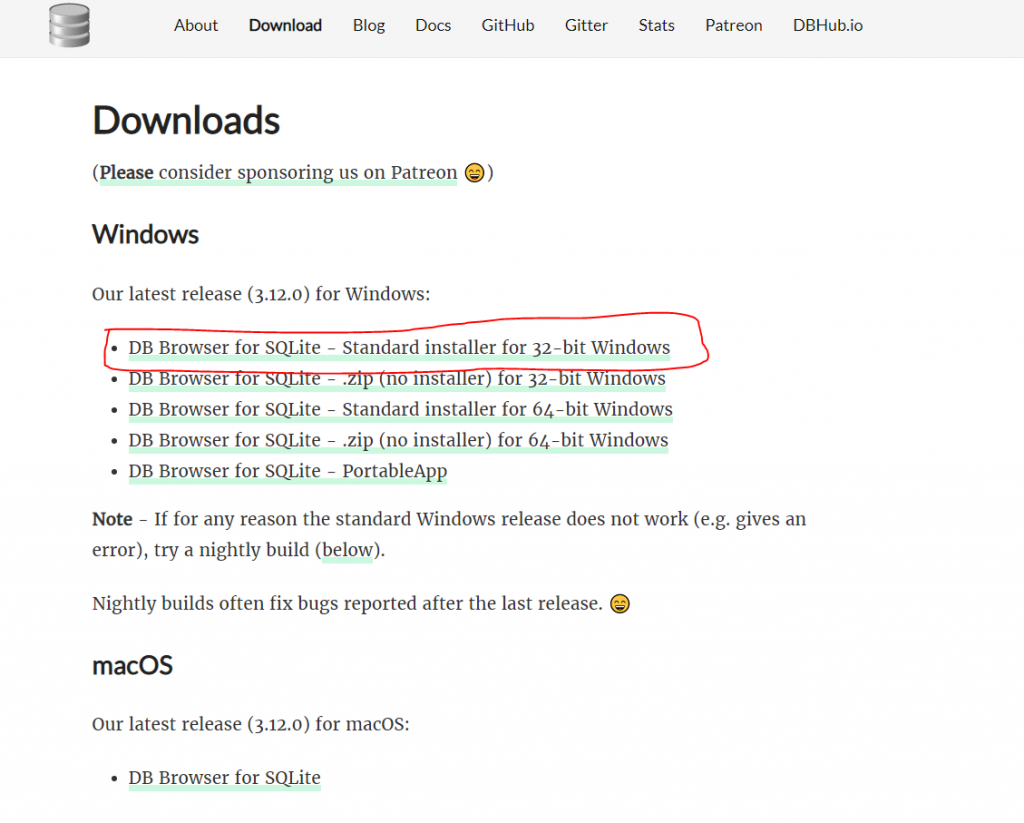Click the grinning emoji after Patreon link
The width and height of the screenshot is (1024, 823).
[x=475, y=173]
